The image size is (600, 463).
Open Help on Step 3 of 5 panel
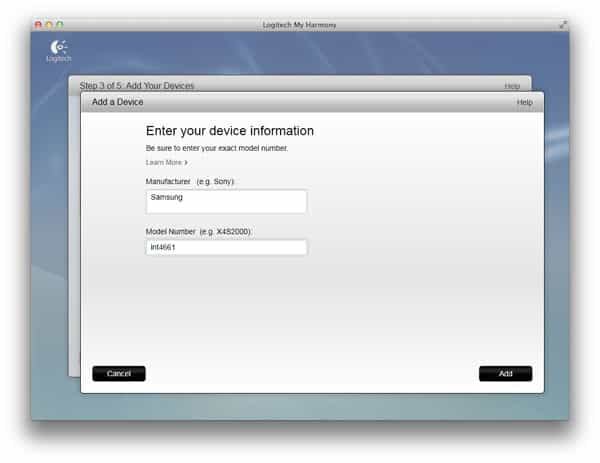(x=512, y=86)
